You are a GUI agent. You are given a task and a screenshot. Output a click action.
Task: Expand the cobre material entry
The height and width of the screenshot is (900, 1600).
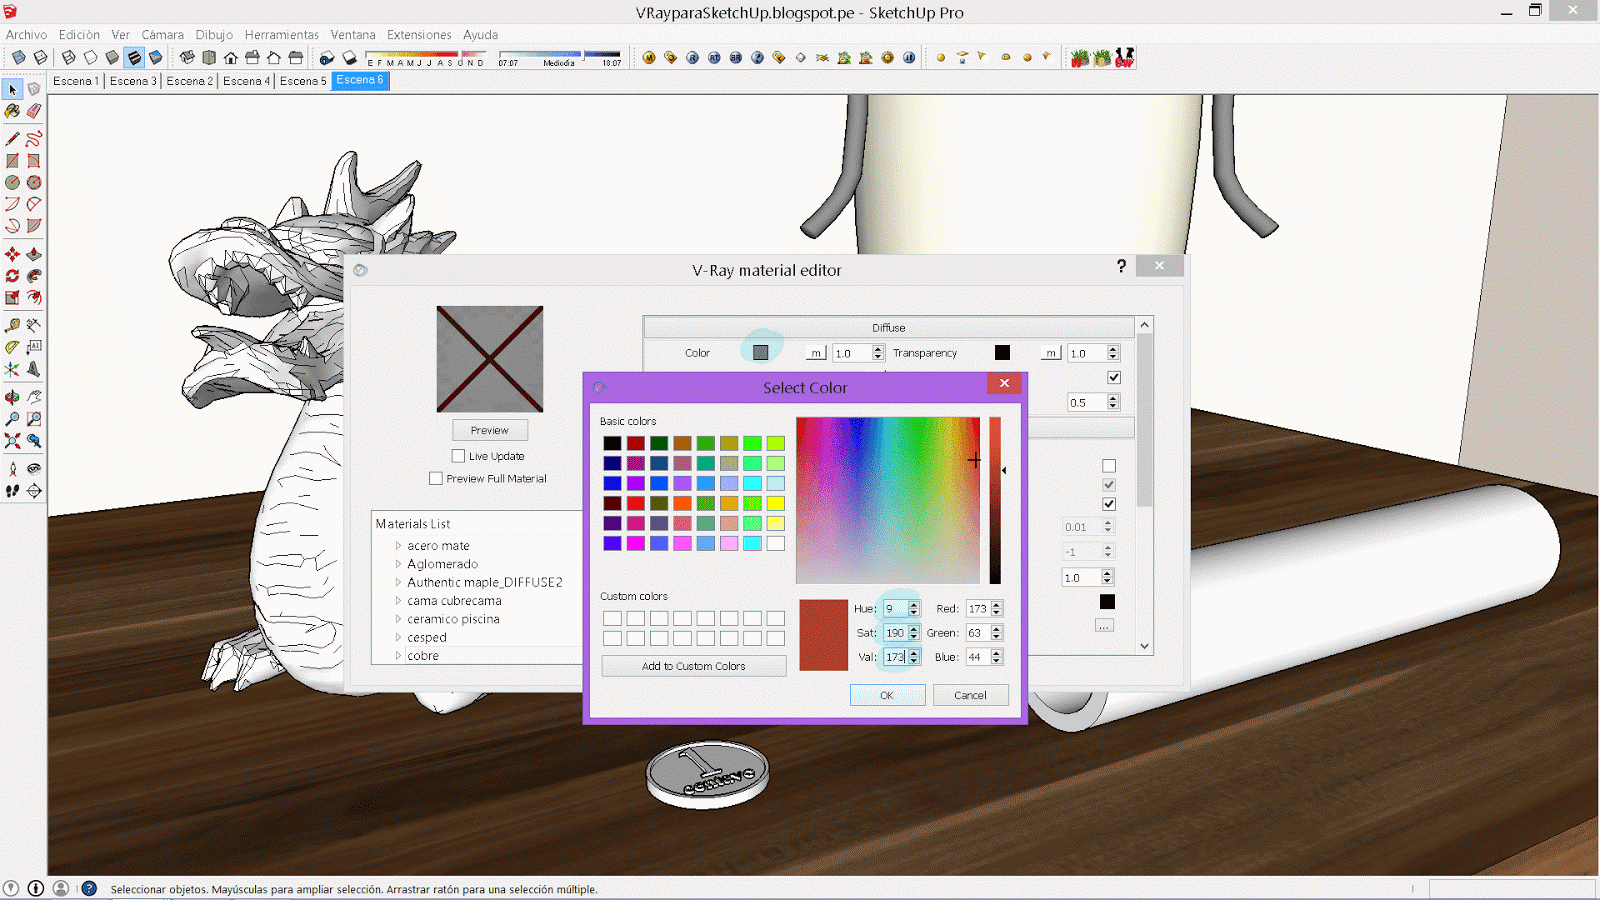point(398,655)
